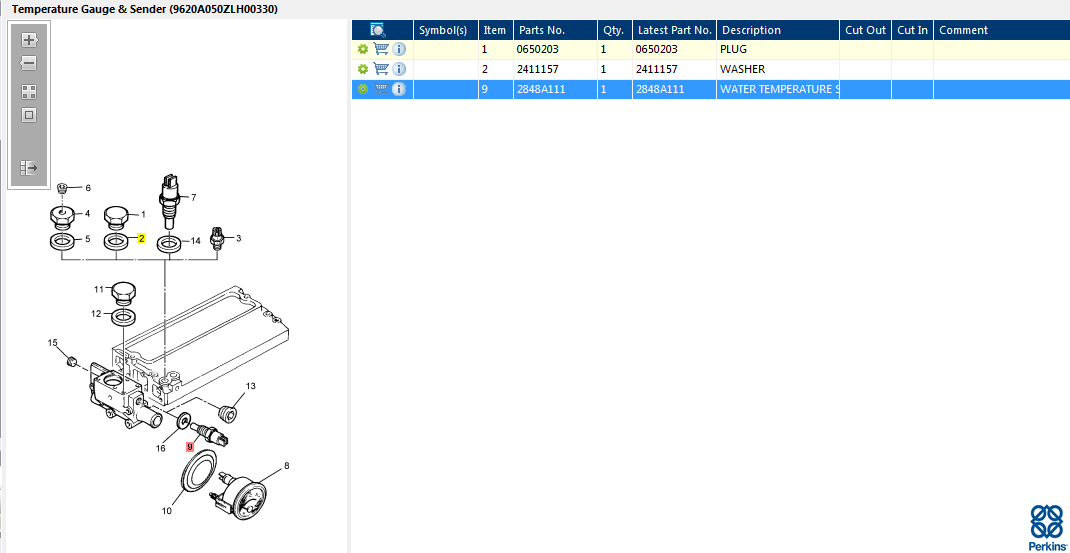
Task: Click the gear icon for part 2848A111
Action: [363, 89]
